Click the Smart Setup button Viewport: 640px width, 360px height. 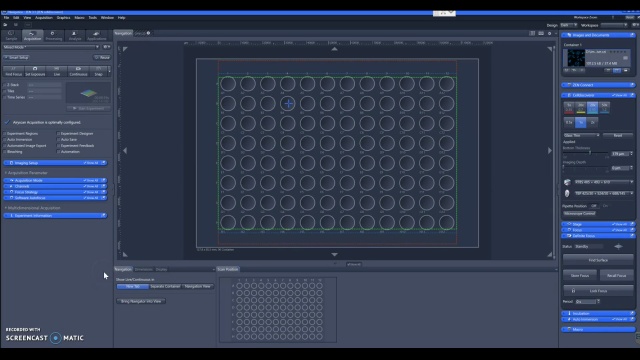(17, 58)
